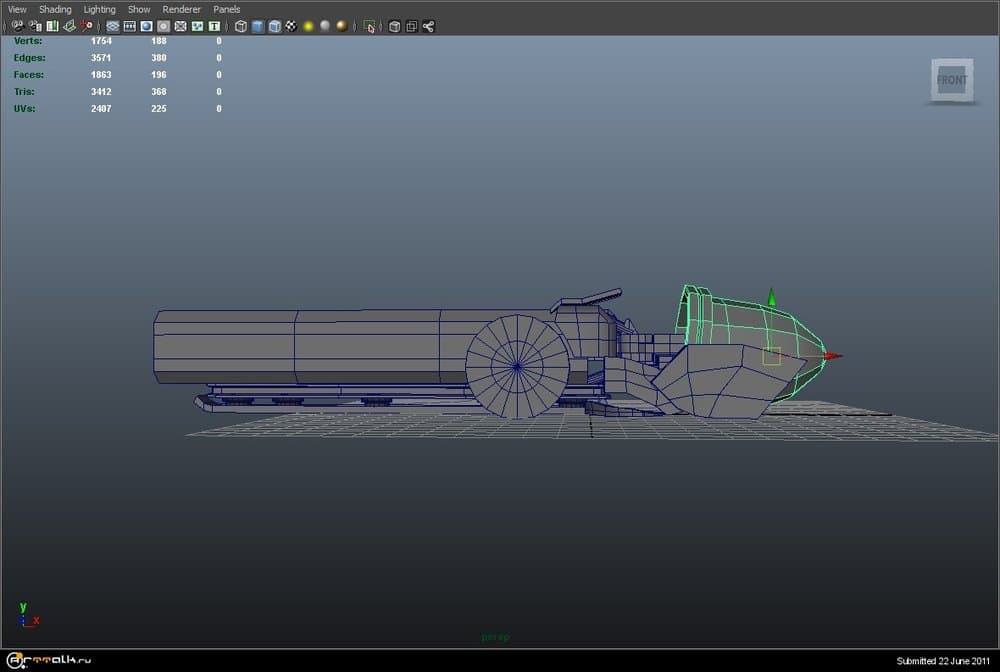Open the Panels menu
The height and width of the screenshot is (672, 1000).
pos(227,9)
